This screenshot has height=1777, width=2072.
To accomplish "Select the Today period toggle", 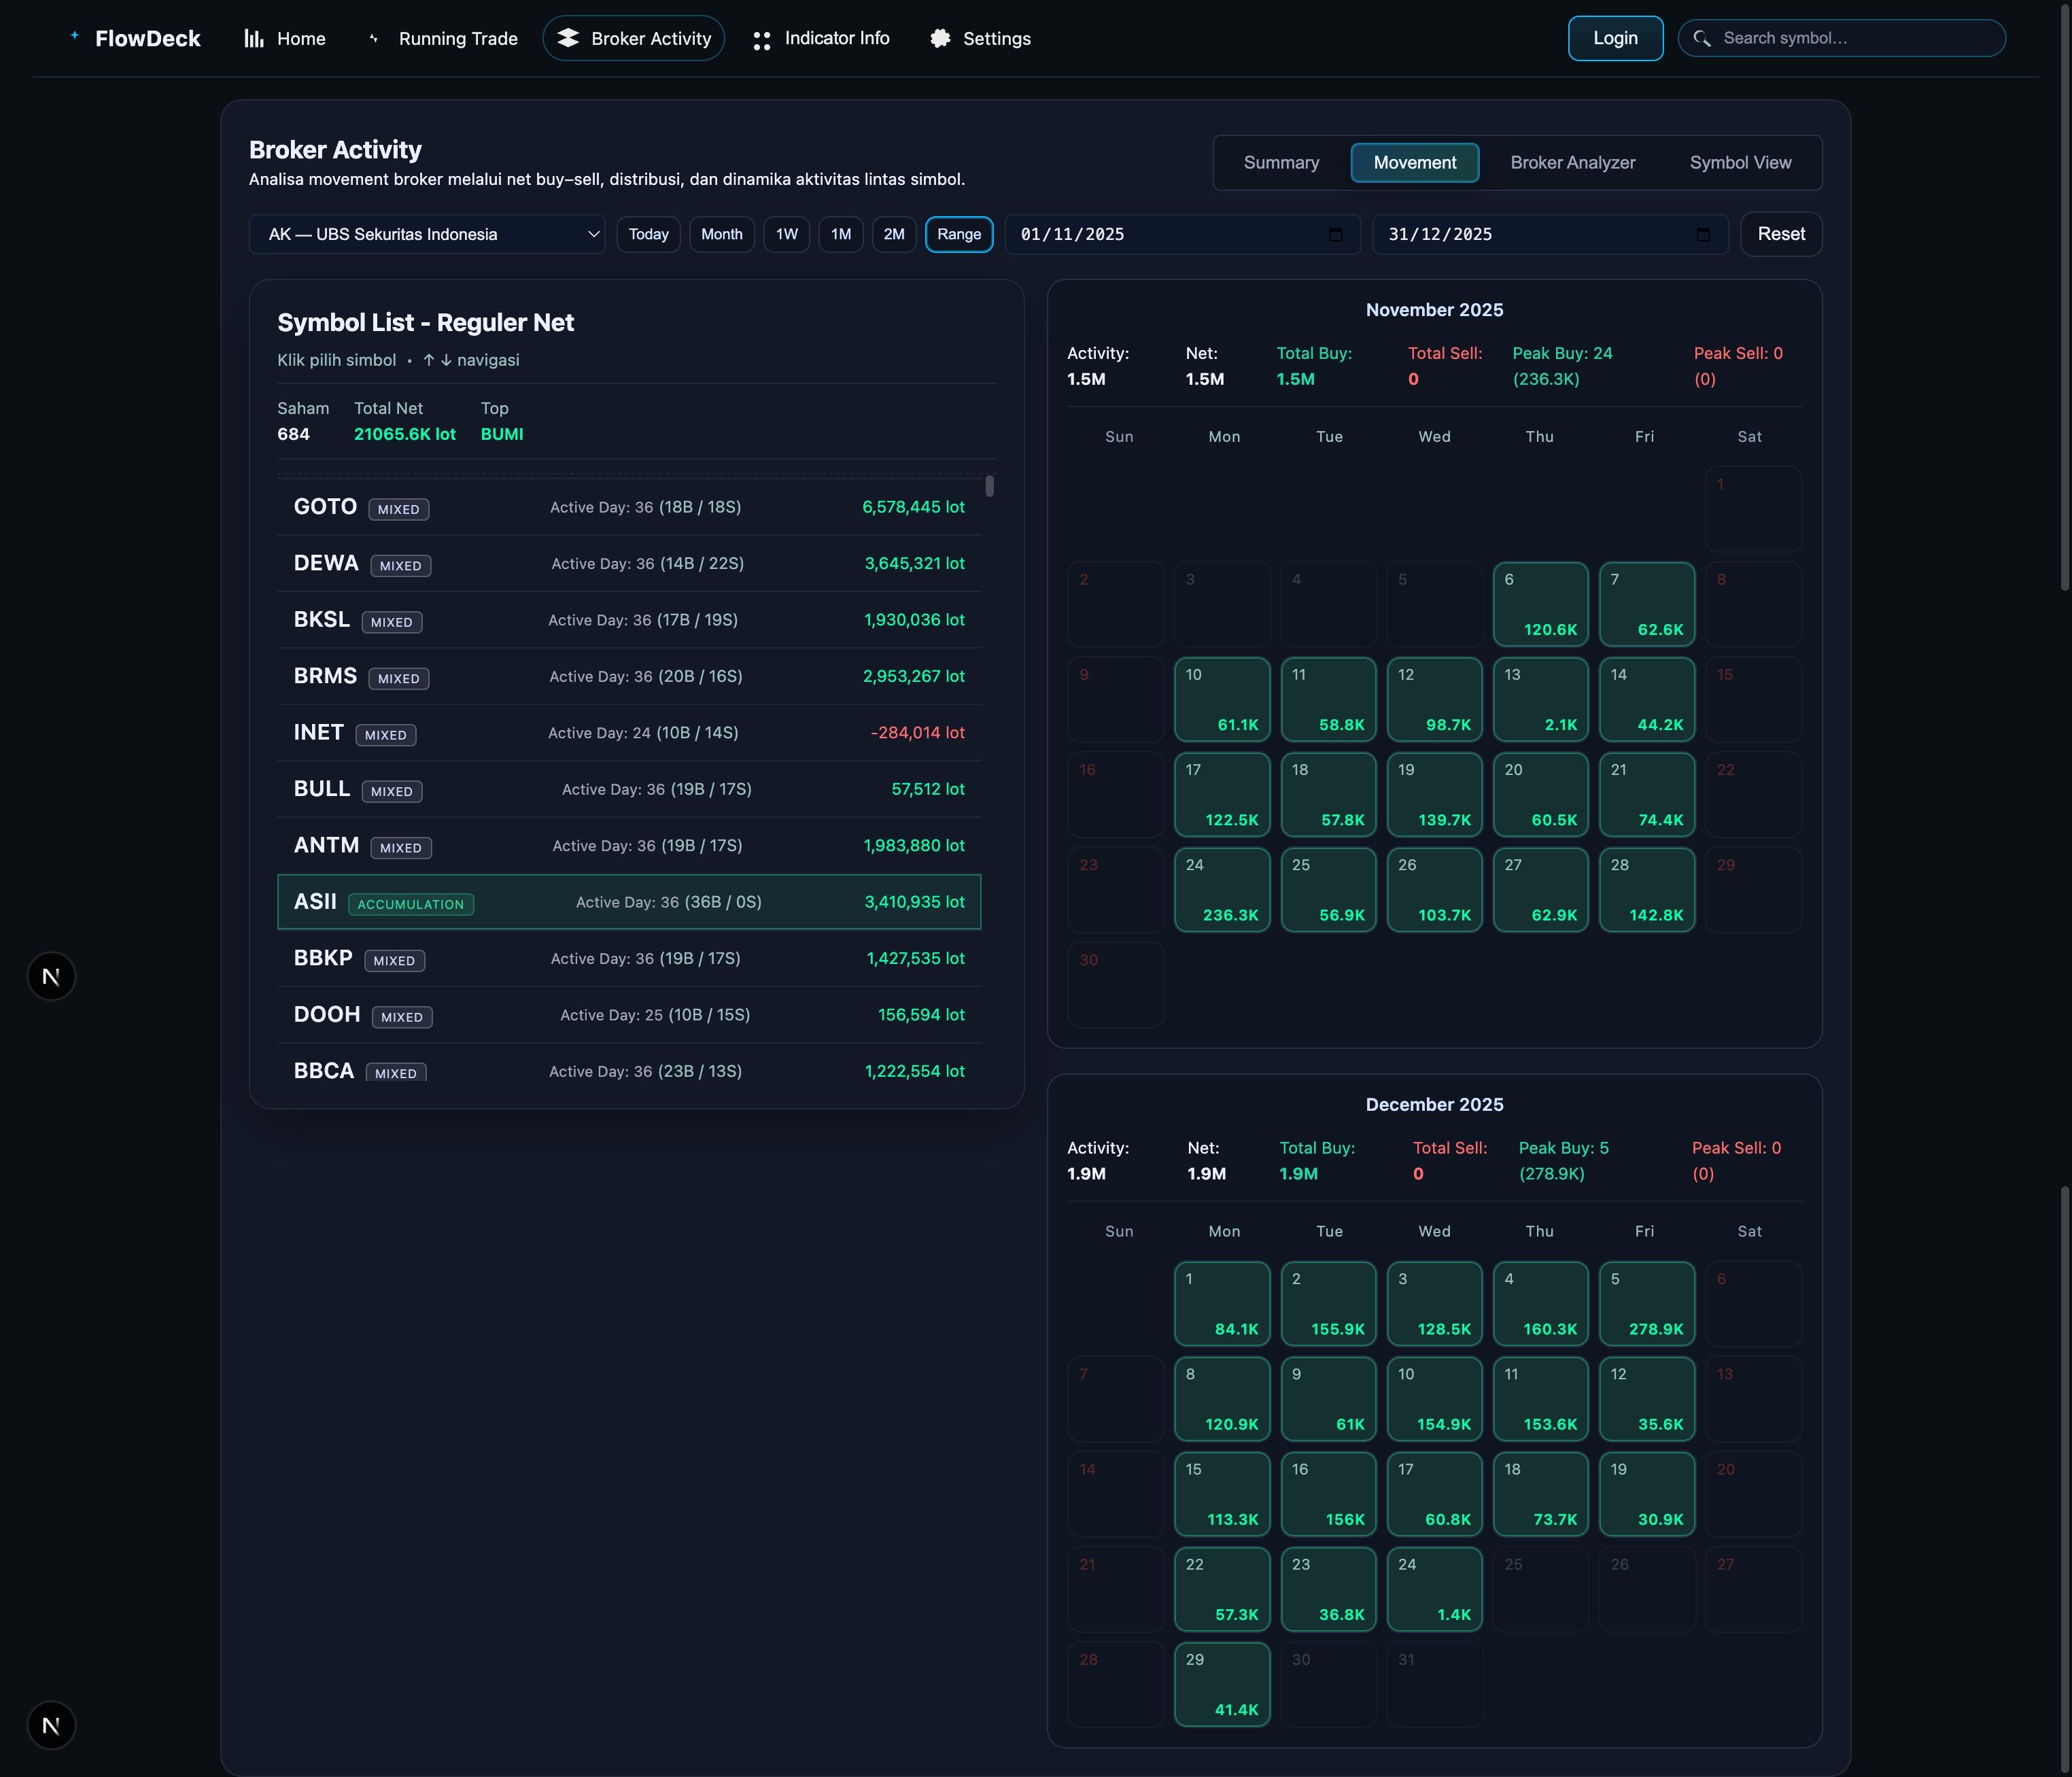I will click(x=648, y=235).
